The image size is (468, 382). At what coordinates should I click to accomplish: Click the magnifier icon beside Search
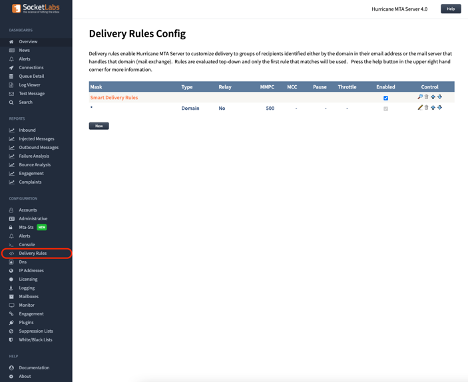(11, 102)
